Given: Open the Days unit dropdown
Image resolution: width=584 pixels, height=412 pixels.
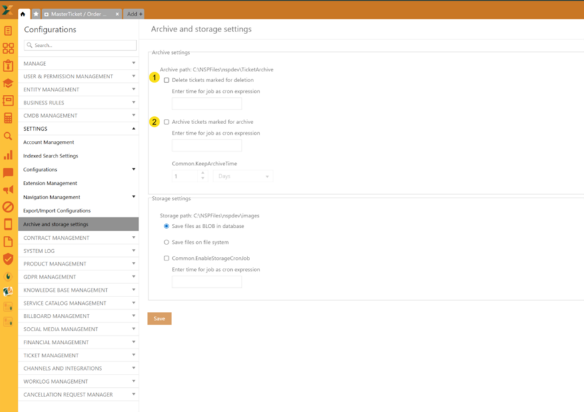Looking at the screenshot, I should pyautogui.click(x=243, y=176).
